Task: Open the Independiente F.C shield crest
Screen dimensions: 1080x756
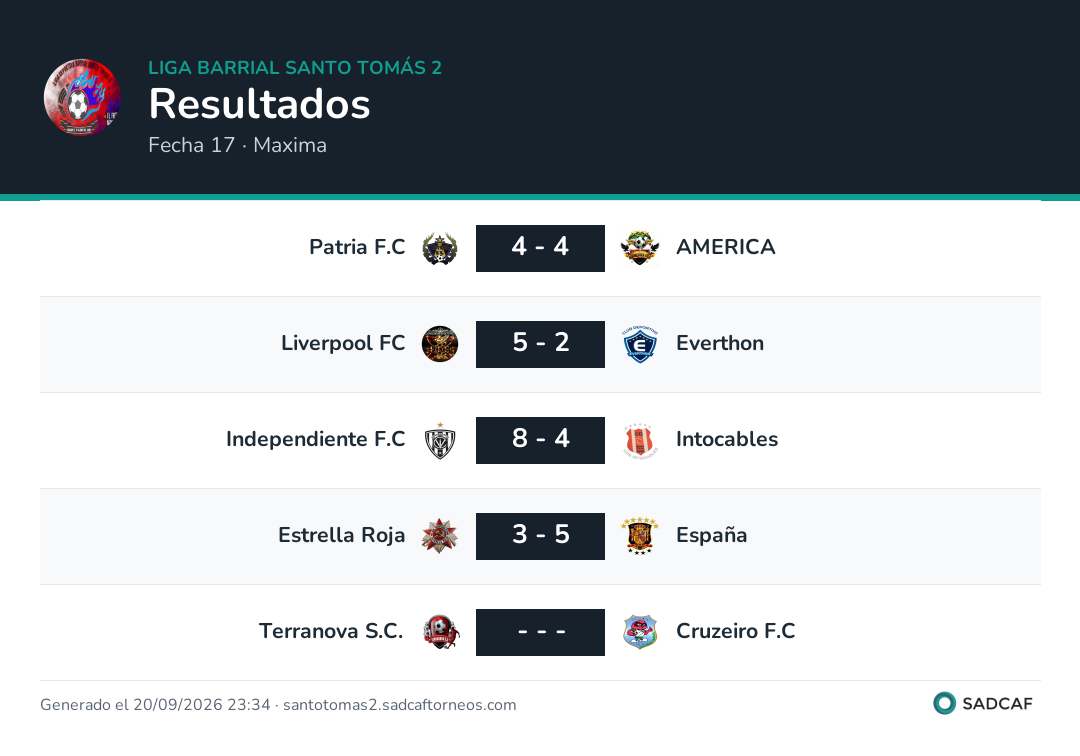Action: click(x=439, y=441)
